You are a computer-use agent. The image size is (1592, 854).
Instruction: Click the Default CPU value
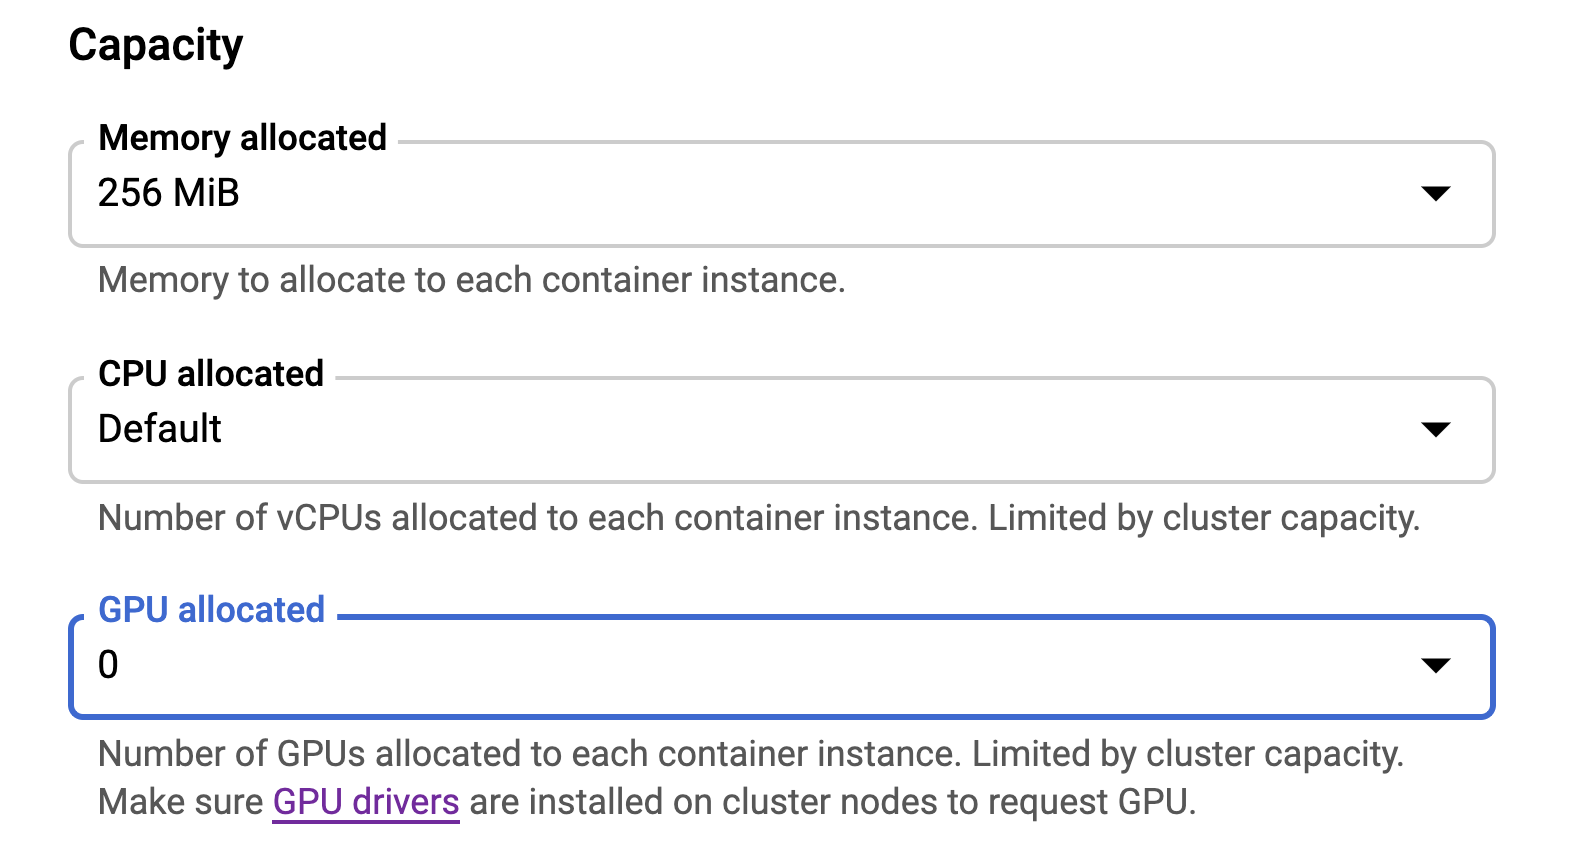160,429
